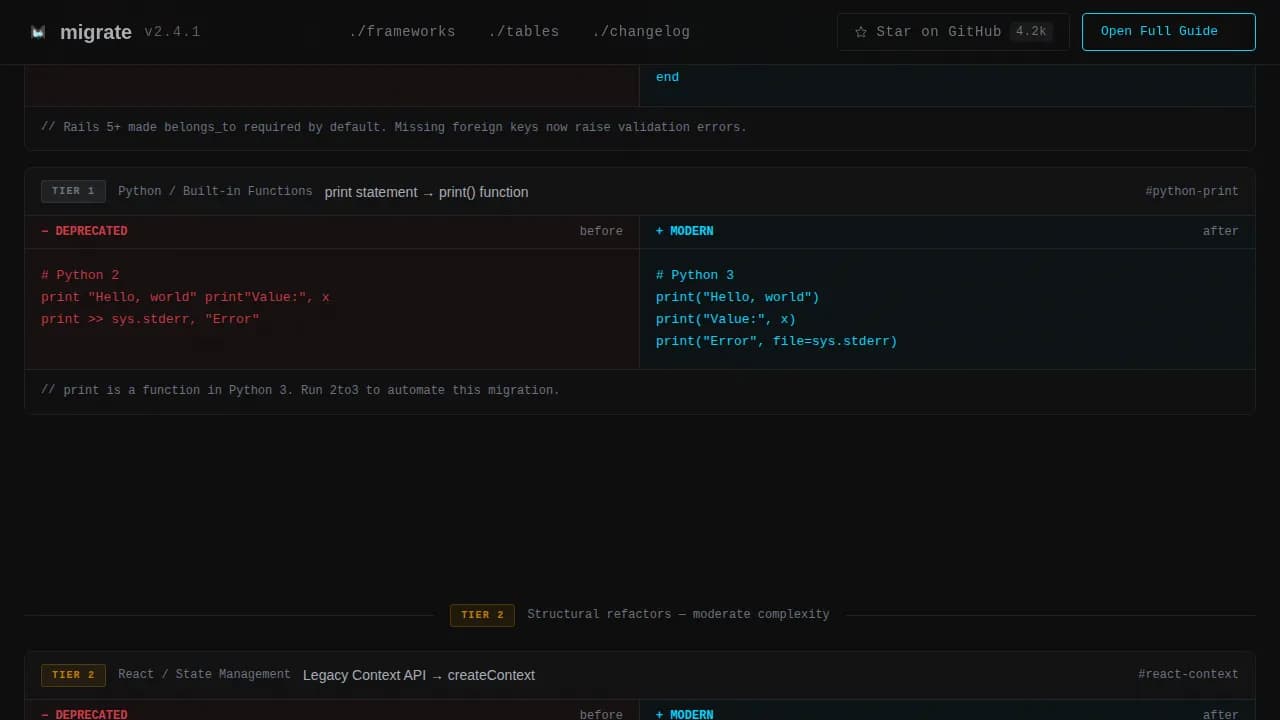Viewport: 1280px width, 720px height.
Task: Open the ./changelog nav link
Action: (641, 32)
